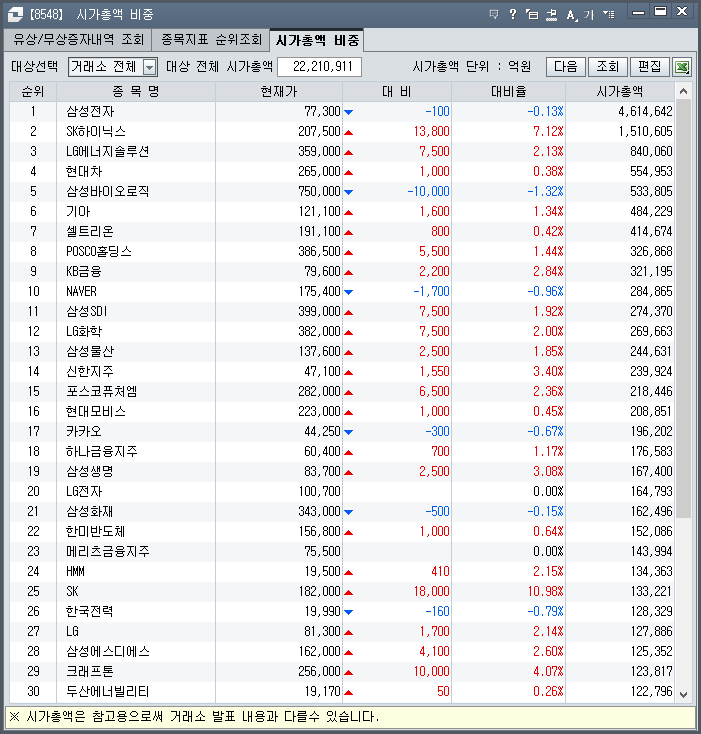
Task: Select the KB금융 stock name
Action: pyautogui.click(x=84, y=272)
